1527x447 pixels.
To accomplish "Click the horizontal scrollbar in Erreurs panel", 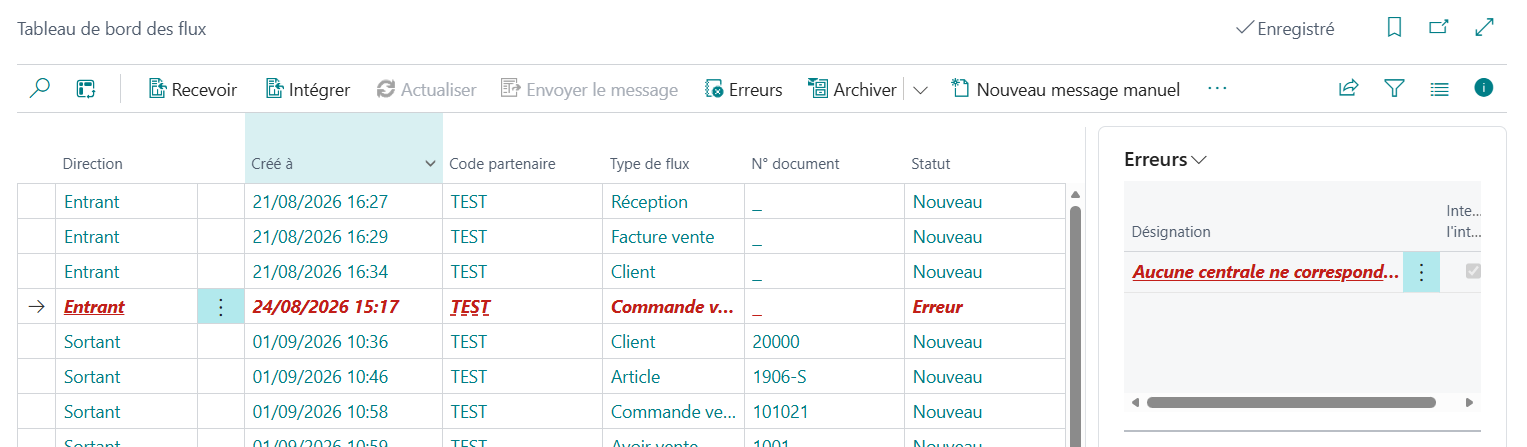I will (1291, 402).
